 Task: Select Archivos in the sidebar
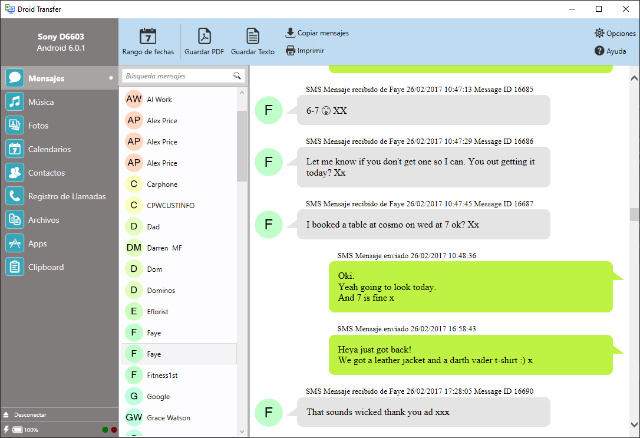(x=44, y=220)
